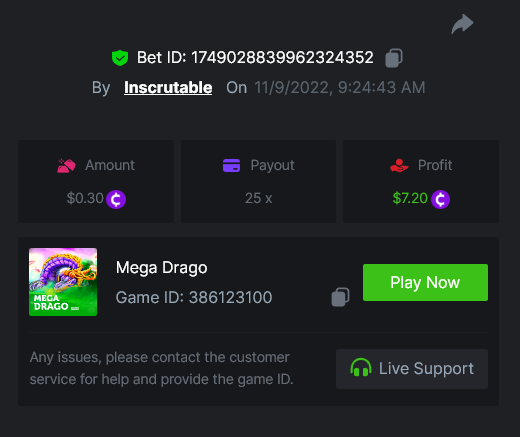Open the Mega Drago game thumbnail

coord(63,282)
